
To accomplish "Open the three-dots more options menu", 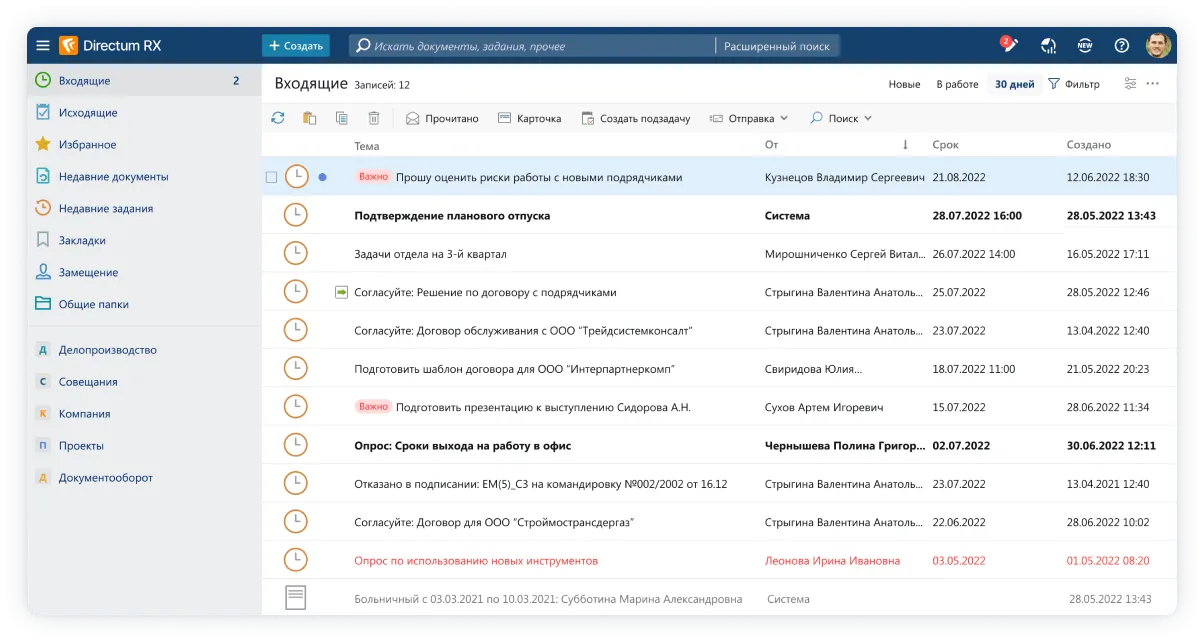I will coord(1153,84).
